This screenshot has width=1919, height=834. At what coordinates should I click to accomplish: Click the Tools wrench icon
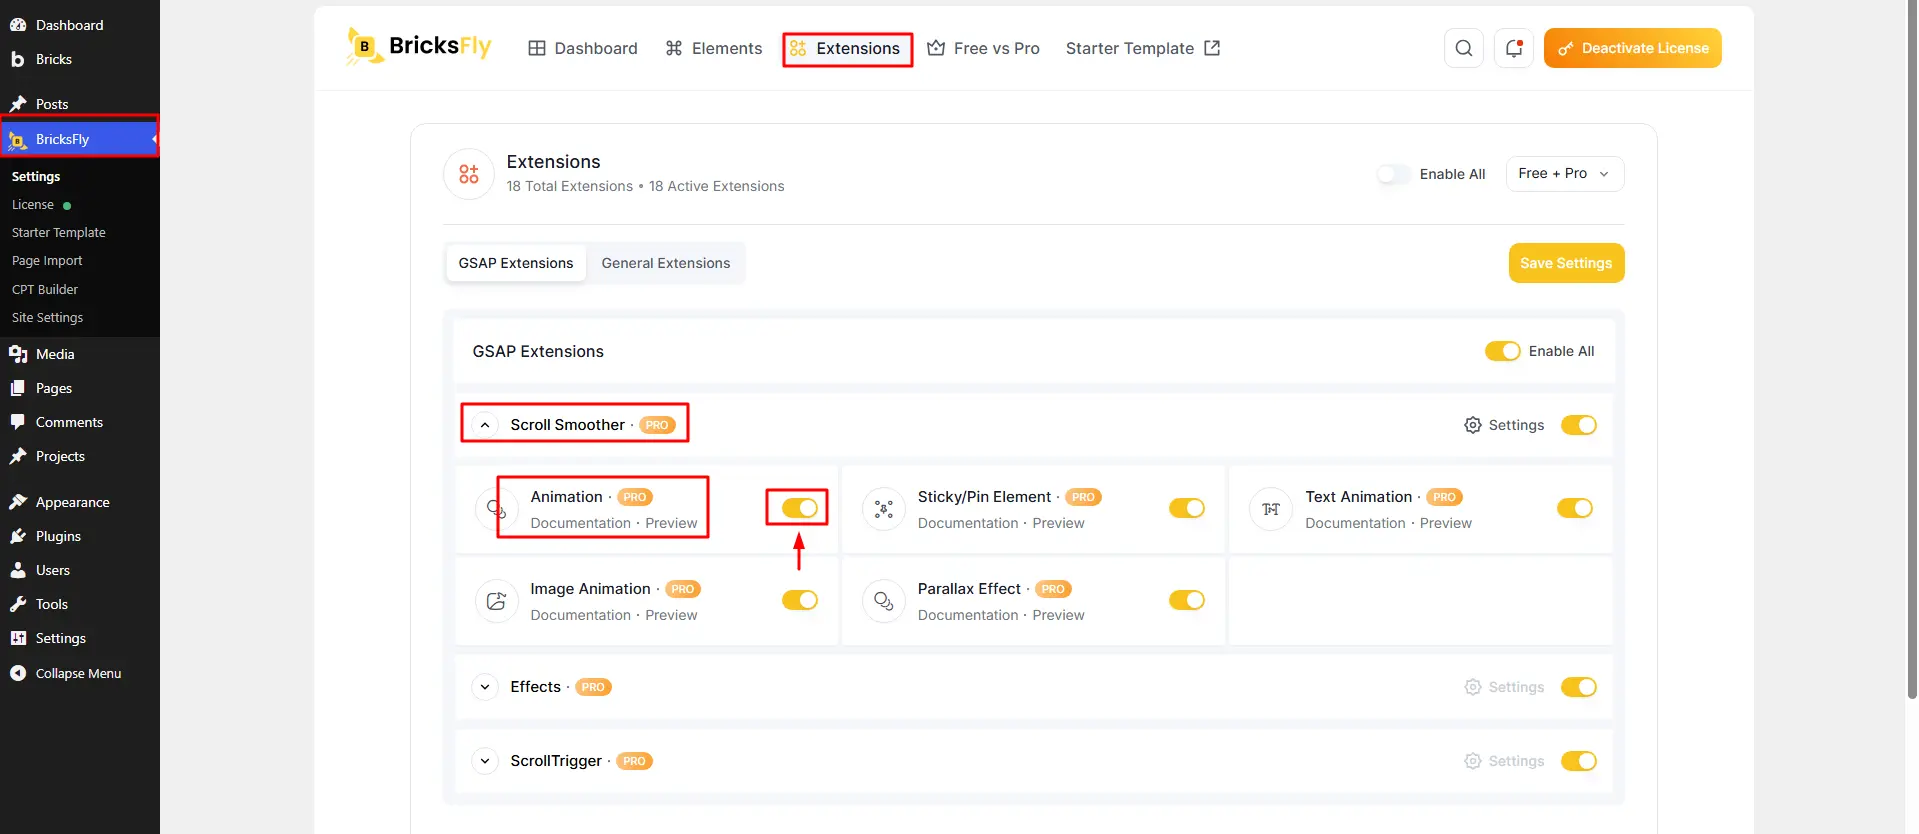pos(18,604)
